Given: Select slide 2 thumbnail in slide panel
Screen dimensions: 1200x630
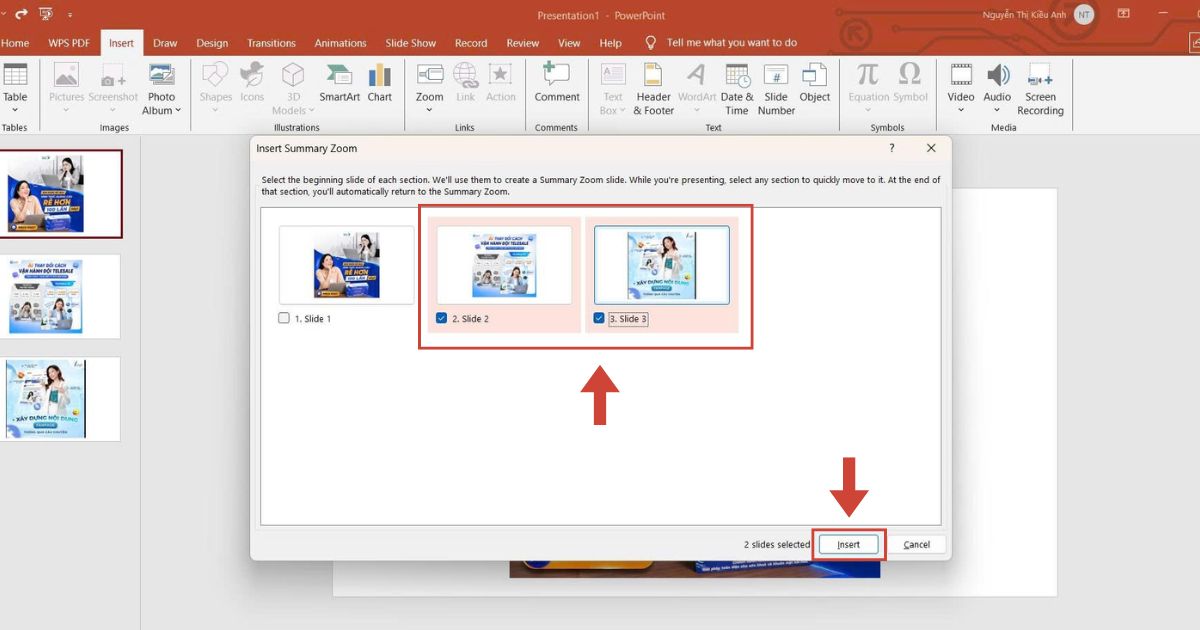Looking at the screenshot, I should point(62,296).
